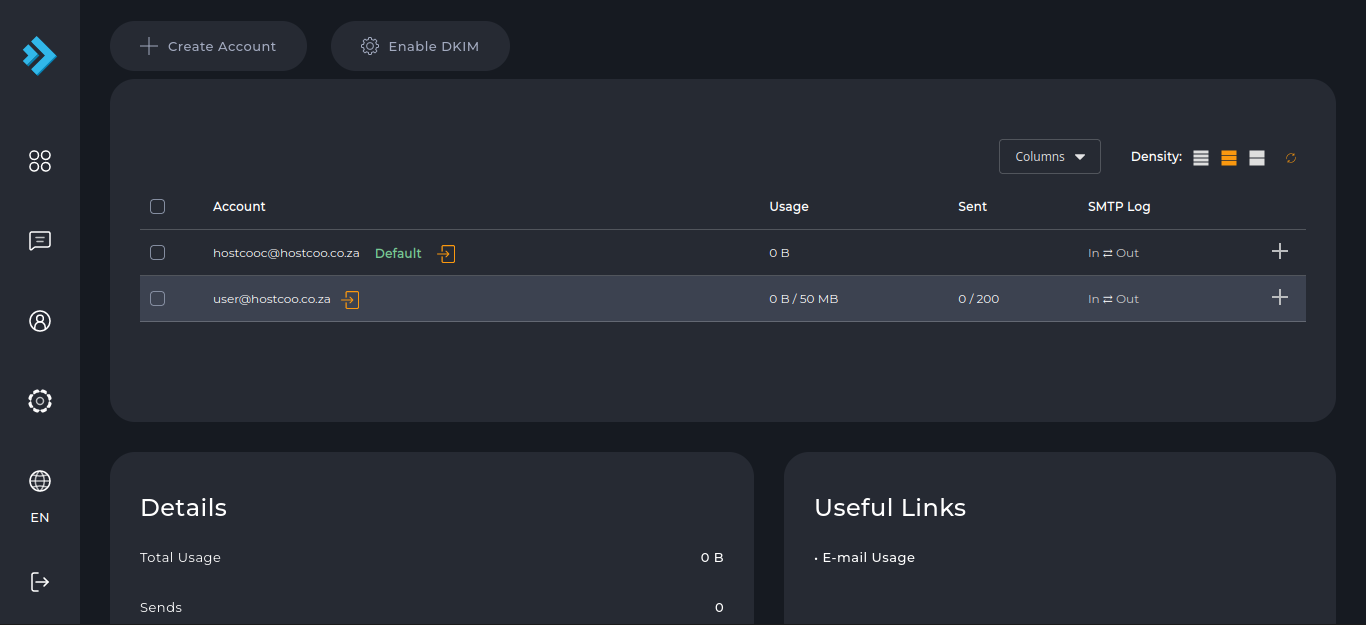This screenshot has width=1366, height=625.
Task: Open the E-mail Usage link
Action: [868, 558]
